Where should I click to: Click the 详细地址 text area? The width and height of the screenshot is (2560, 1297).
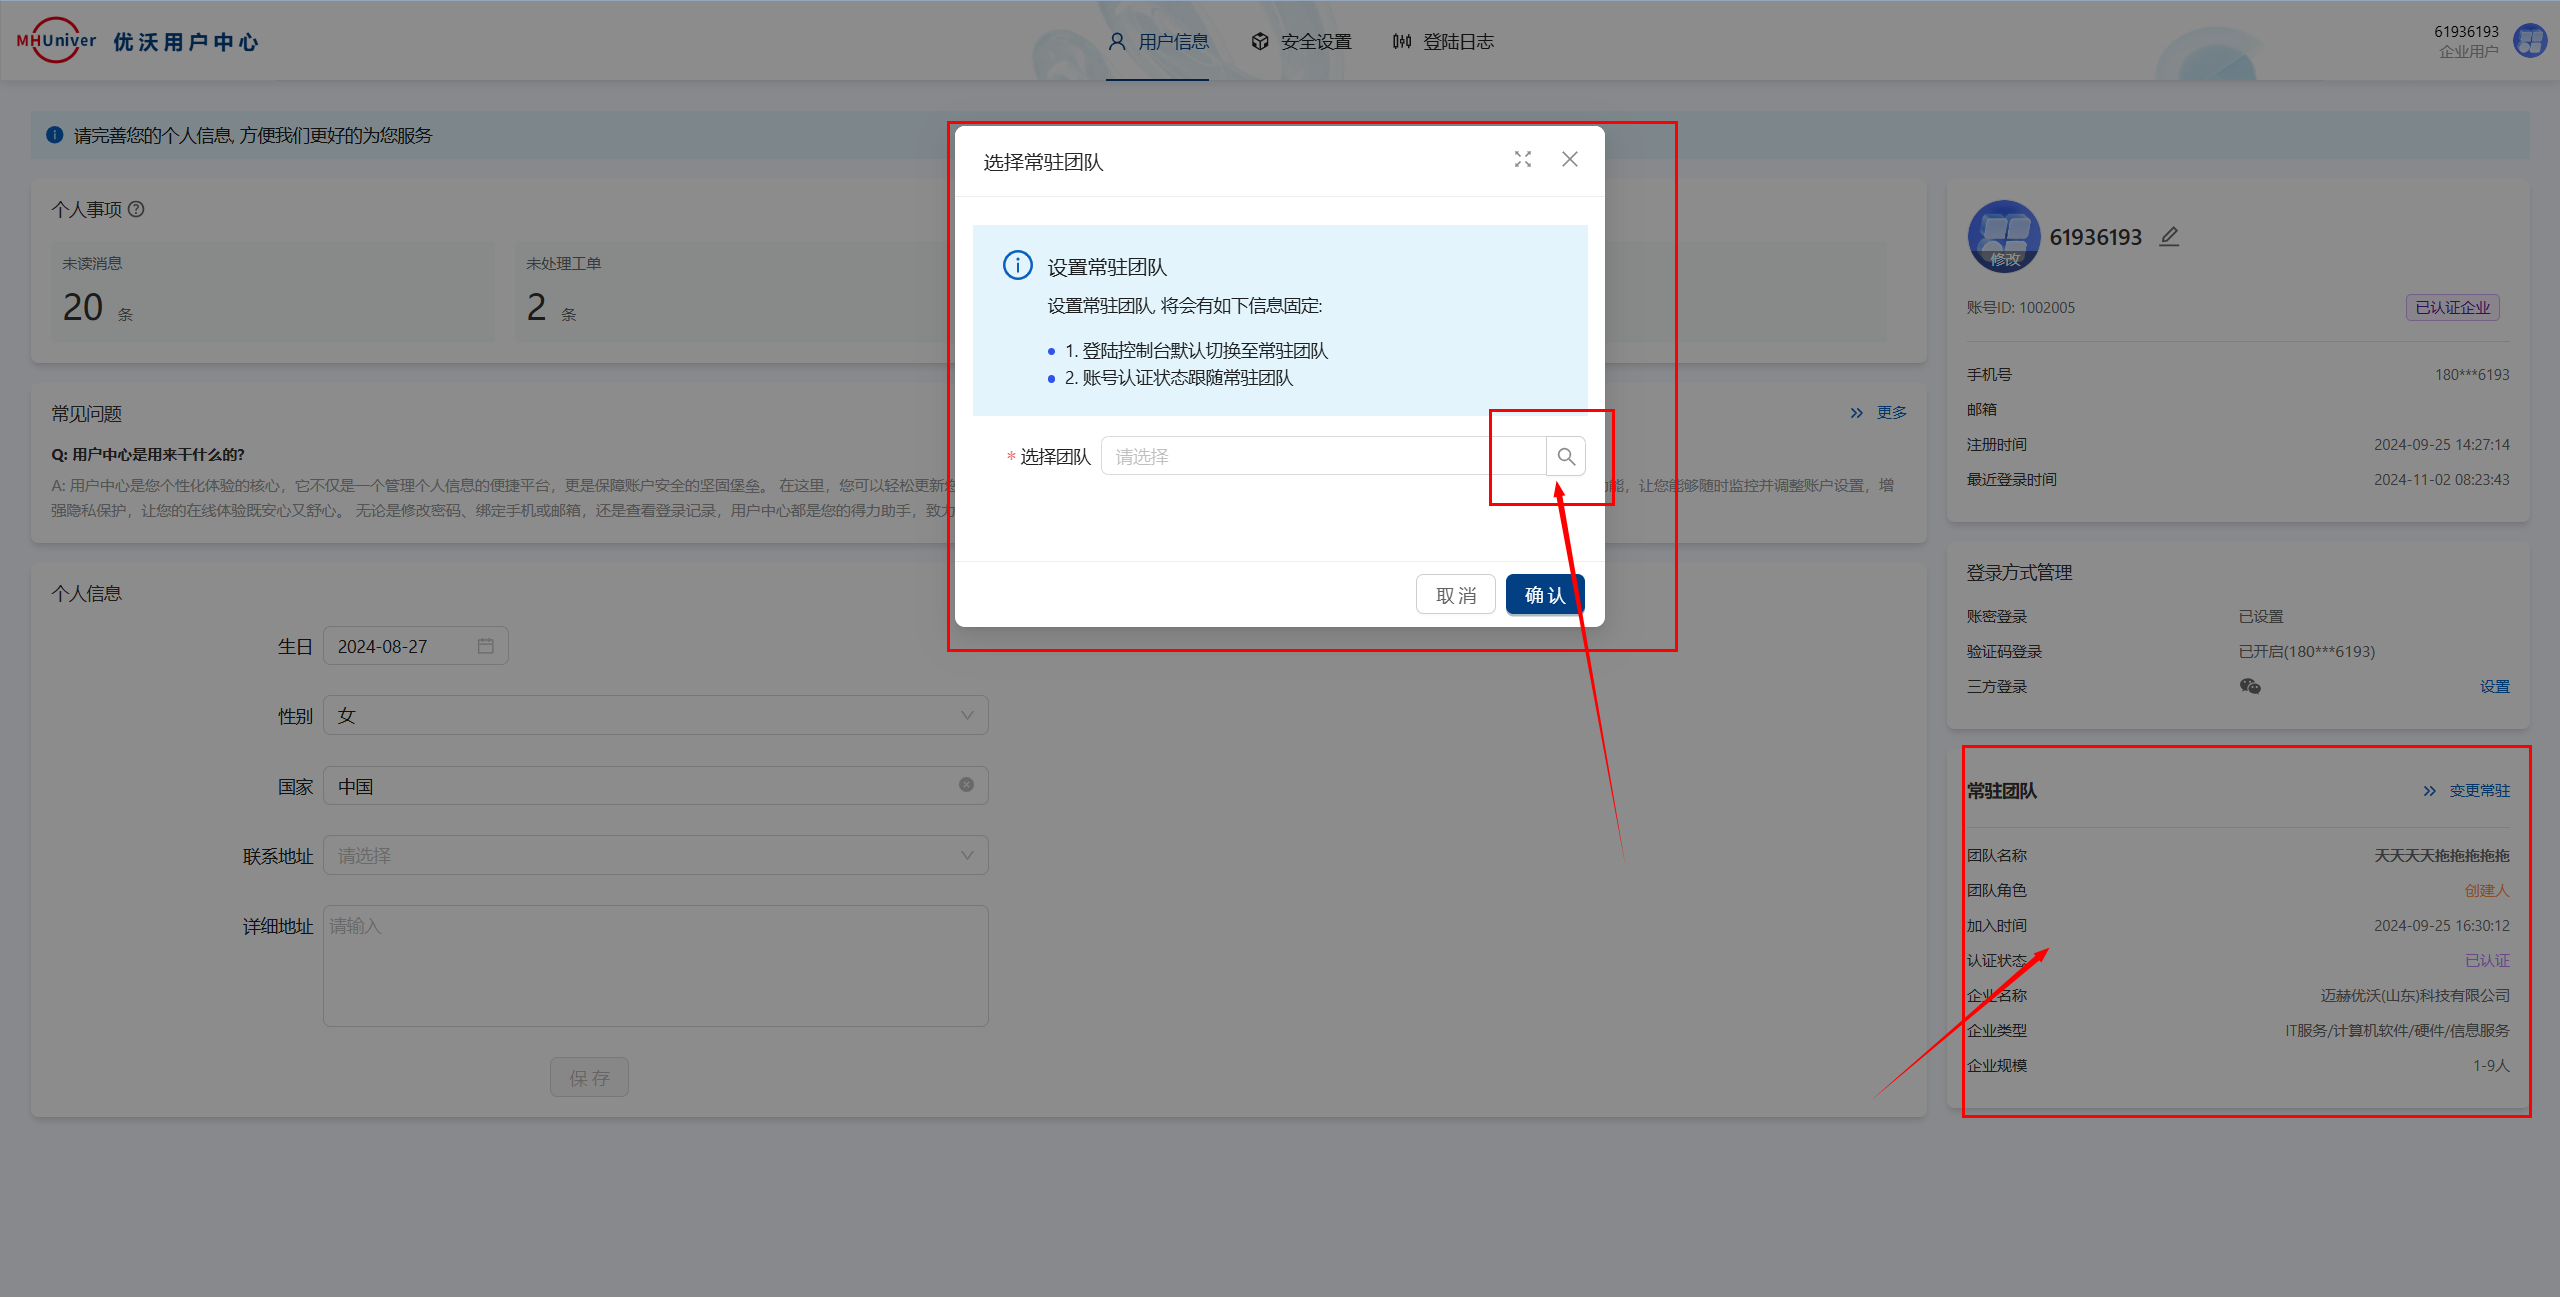click(x=655, y=965)
